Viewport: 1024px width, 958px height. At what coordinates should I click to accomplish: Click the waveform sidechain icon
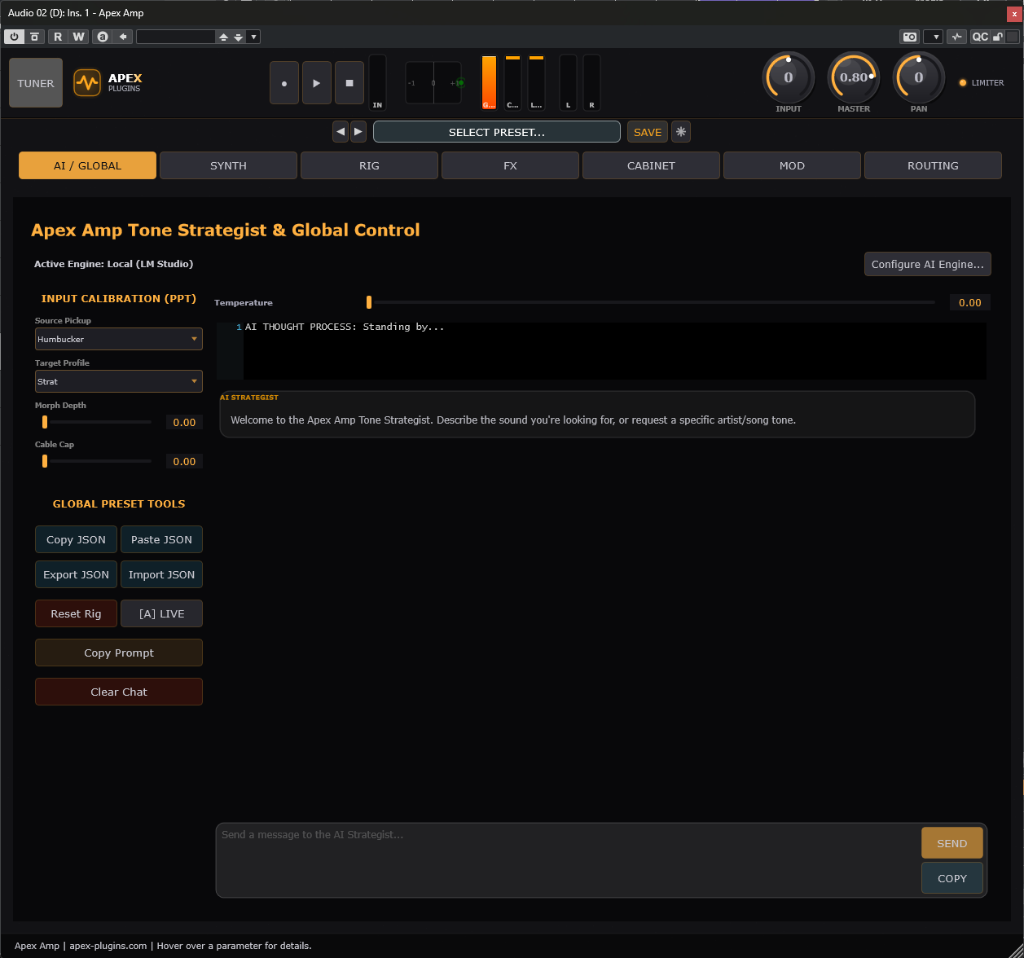coord(957,37)
